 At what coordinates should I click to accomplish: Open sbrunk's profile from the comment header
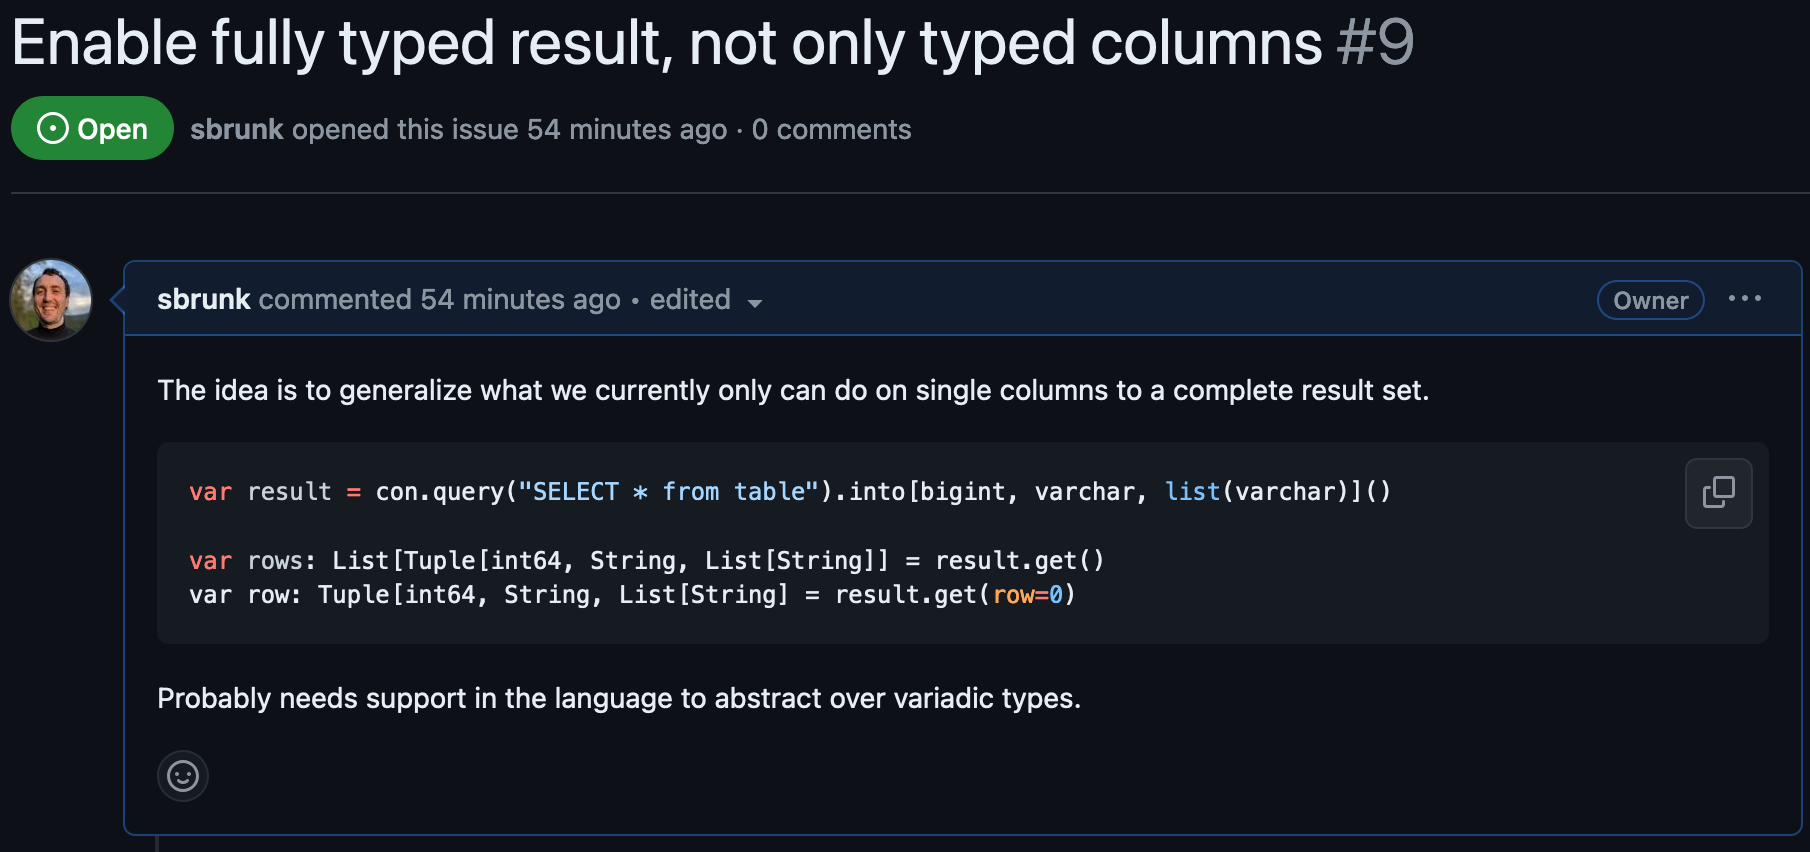(204, 300)
